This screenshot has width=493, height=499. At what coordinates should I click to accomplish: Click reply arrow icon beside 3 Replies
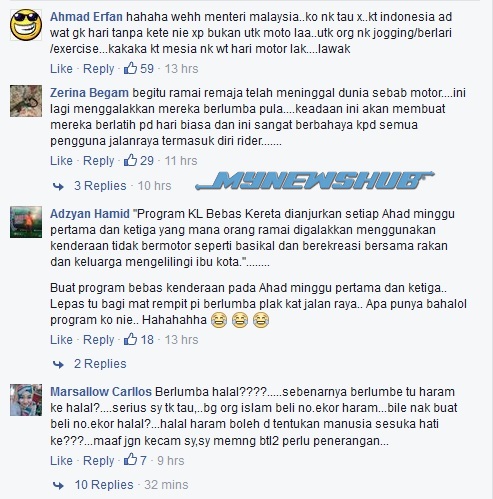pyautogui.click(x=58, y=186)
